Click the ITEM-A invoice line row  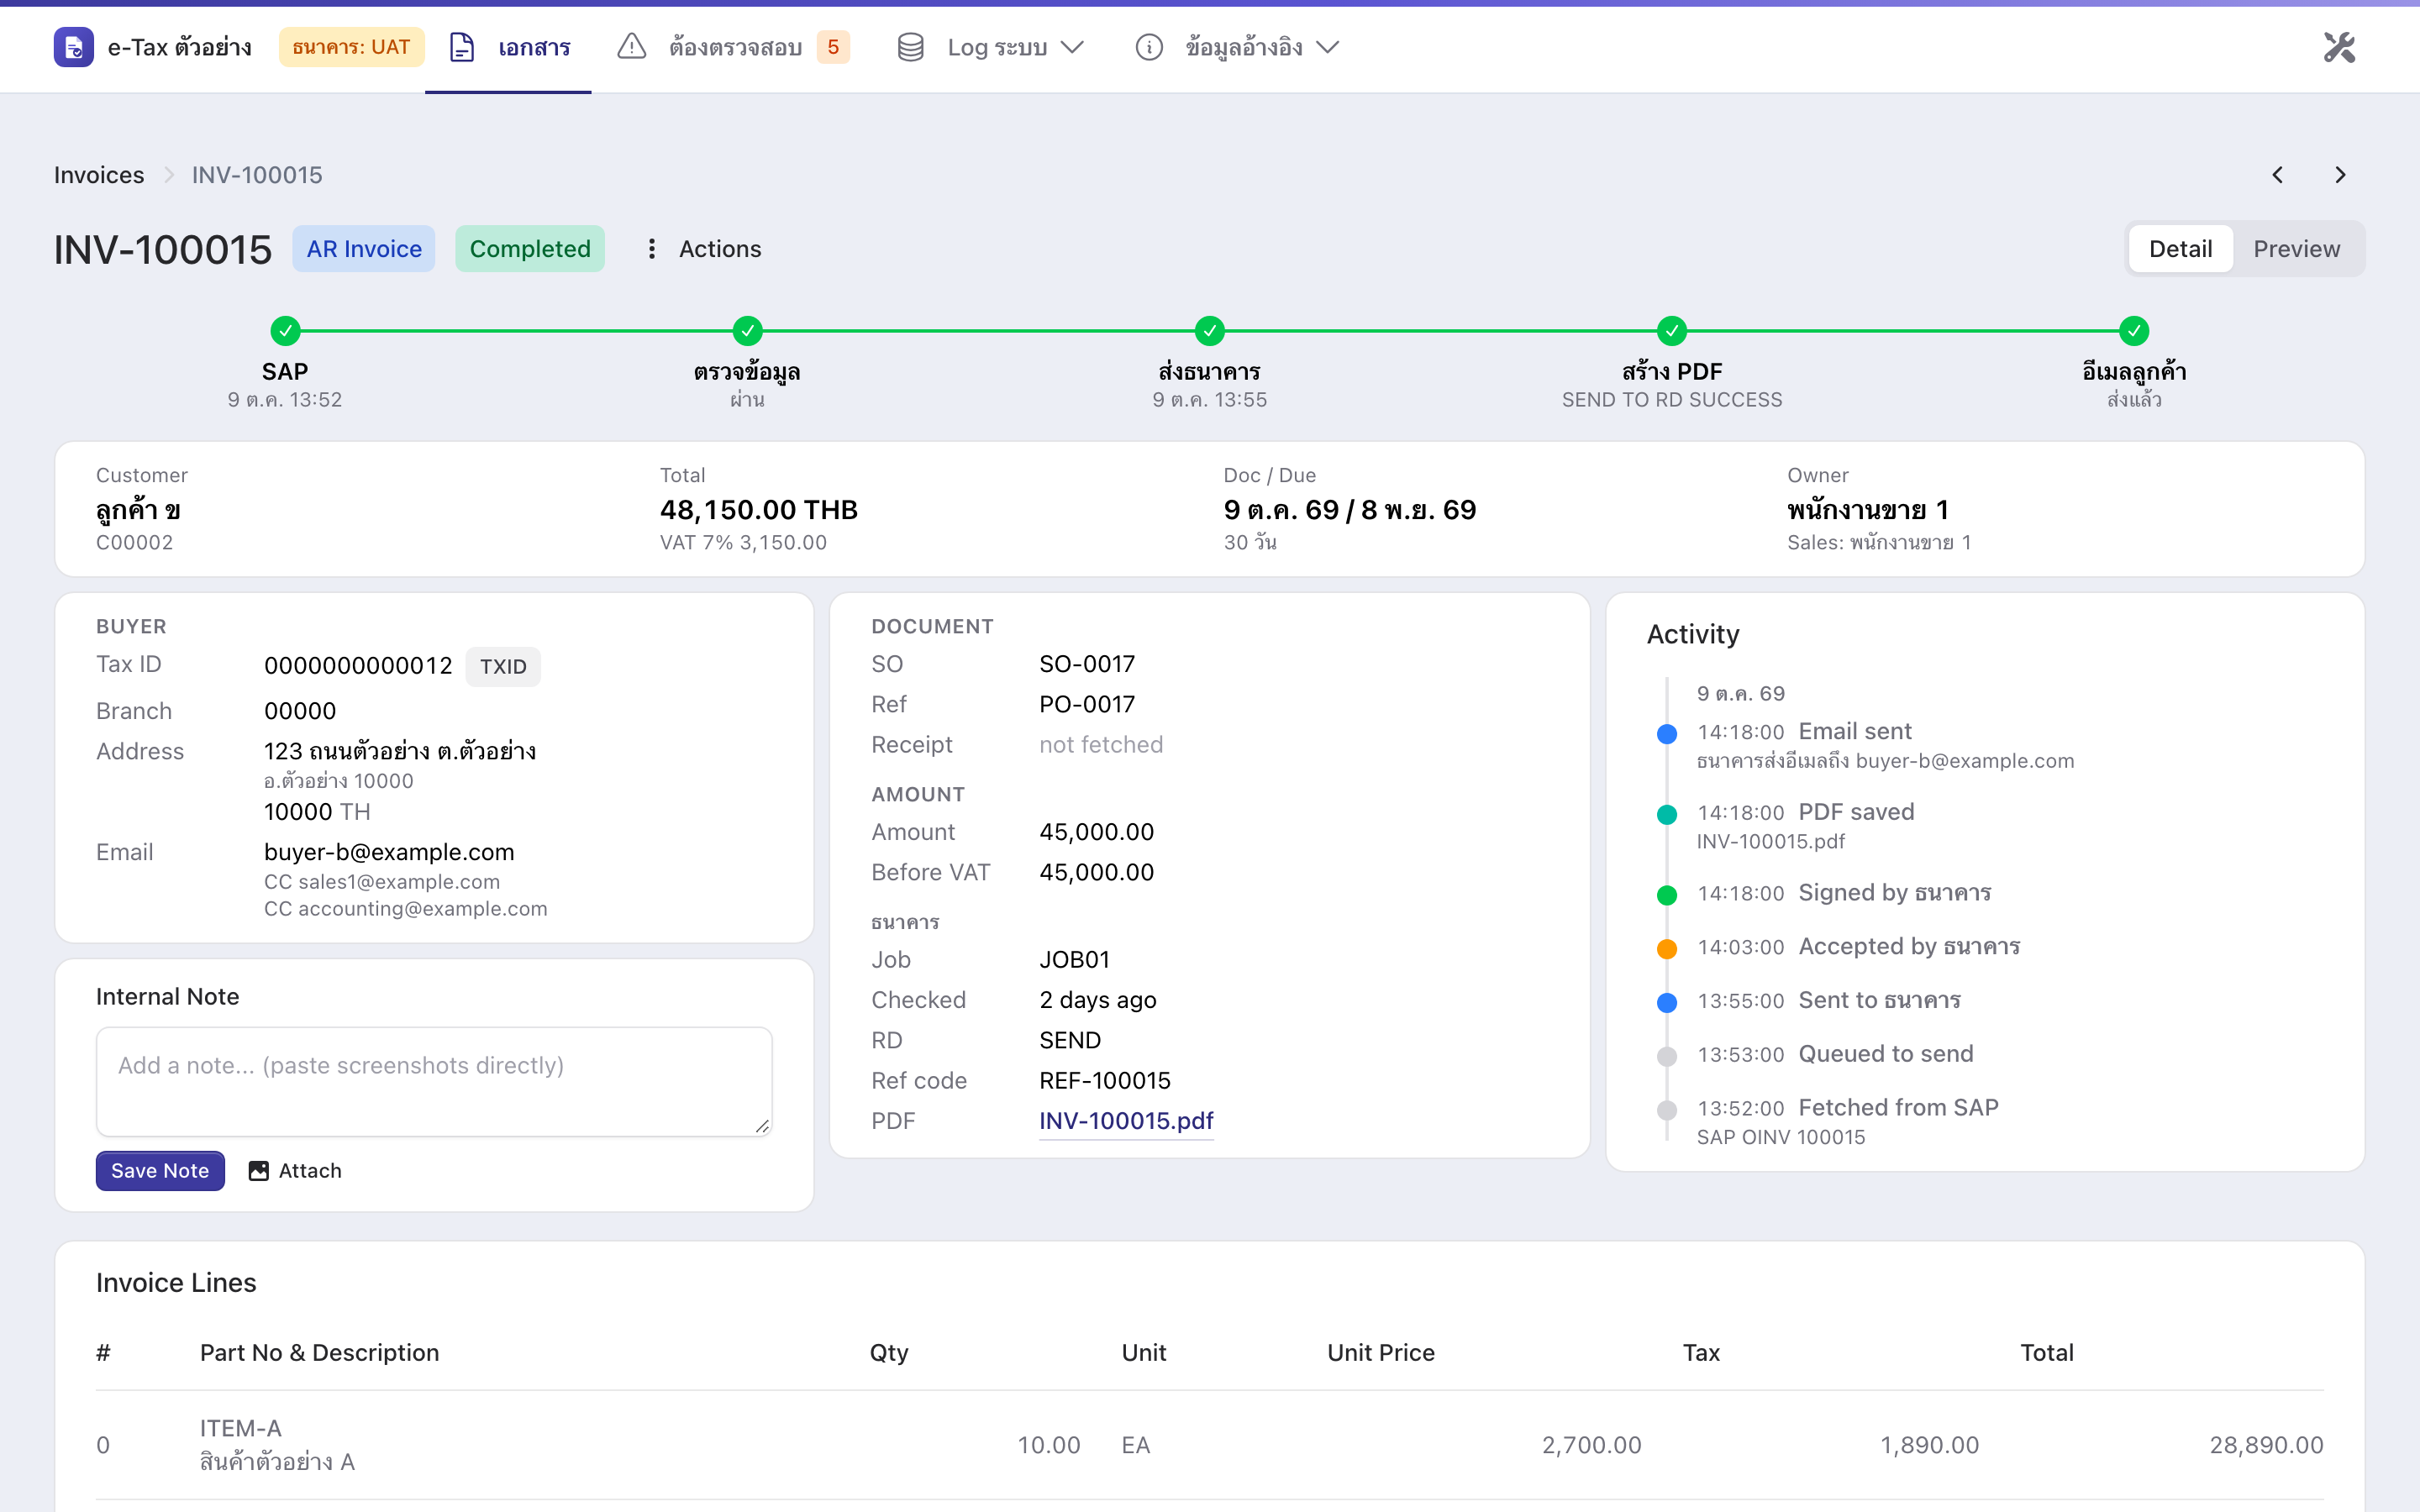click(x=1209, y=1445)
